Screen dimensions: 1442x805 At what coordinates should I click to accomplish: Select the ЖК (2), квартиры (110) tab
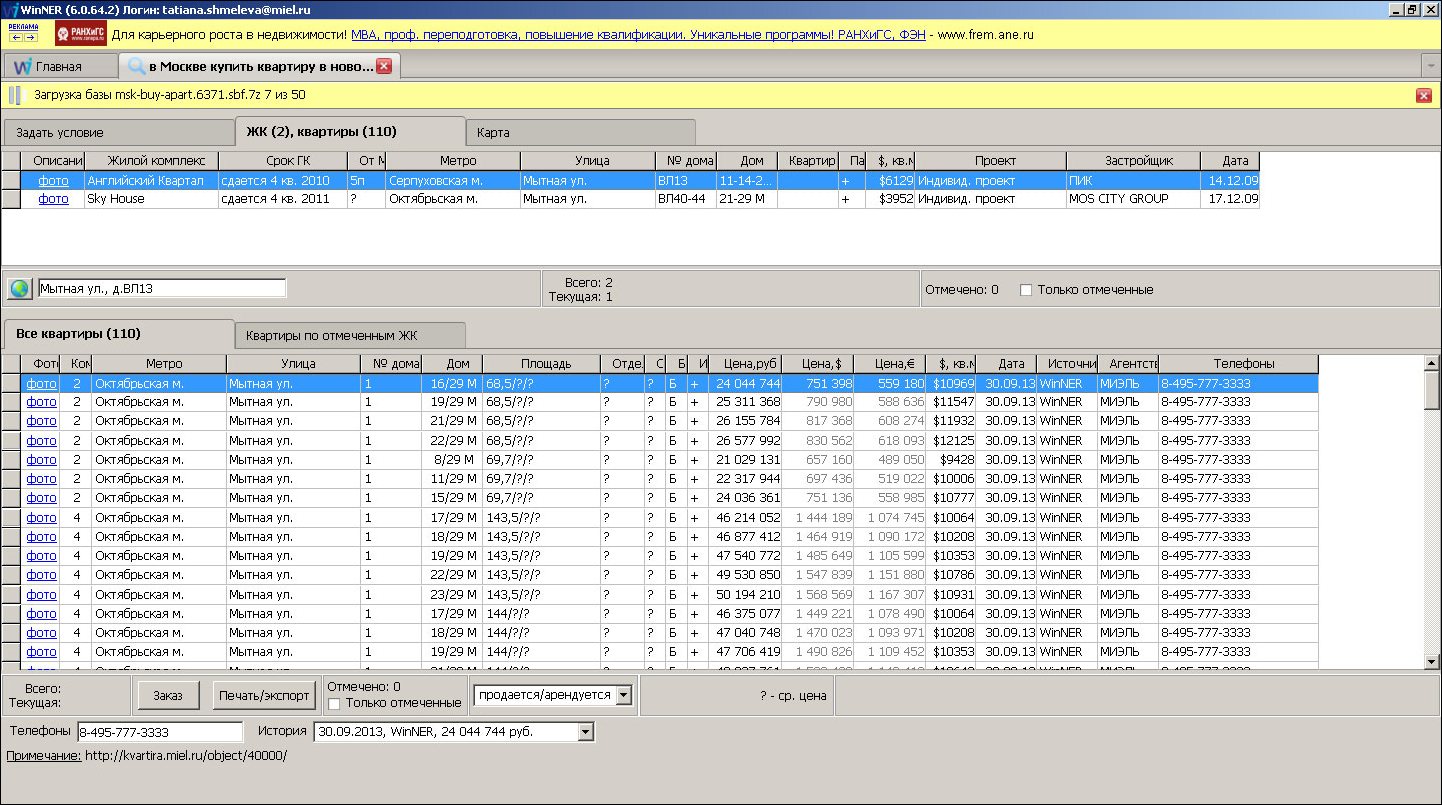point(350,131)
